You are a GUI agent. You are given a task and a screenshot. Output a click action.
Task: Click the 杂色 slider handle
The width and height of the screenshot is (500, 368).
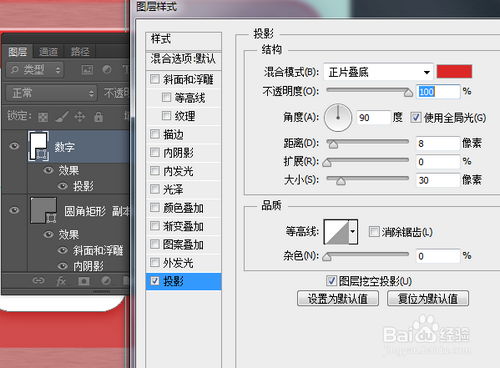327,257
